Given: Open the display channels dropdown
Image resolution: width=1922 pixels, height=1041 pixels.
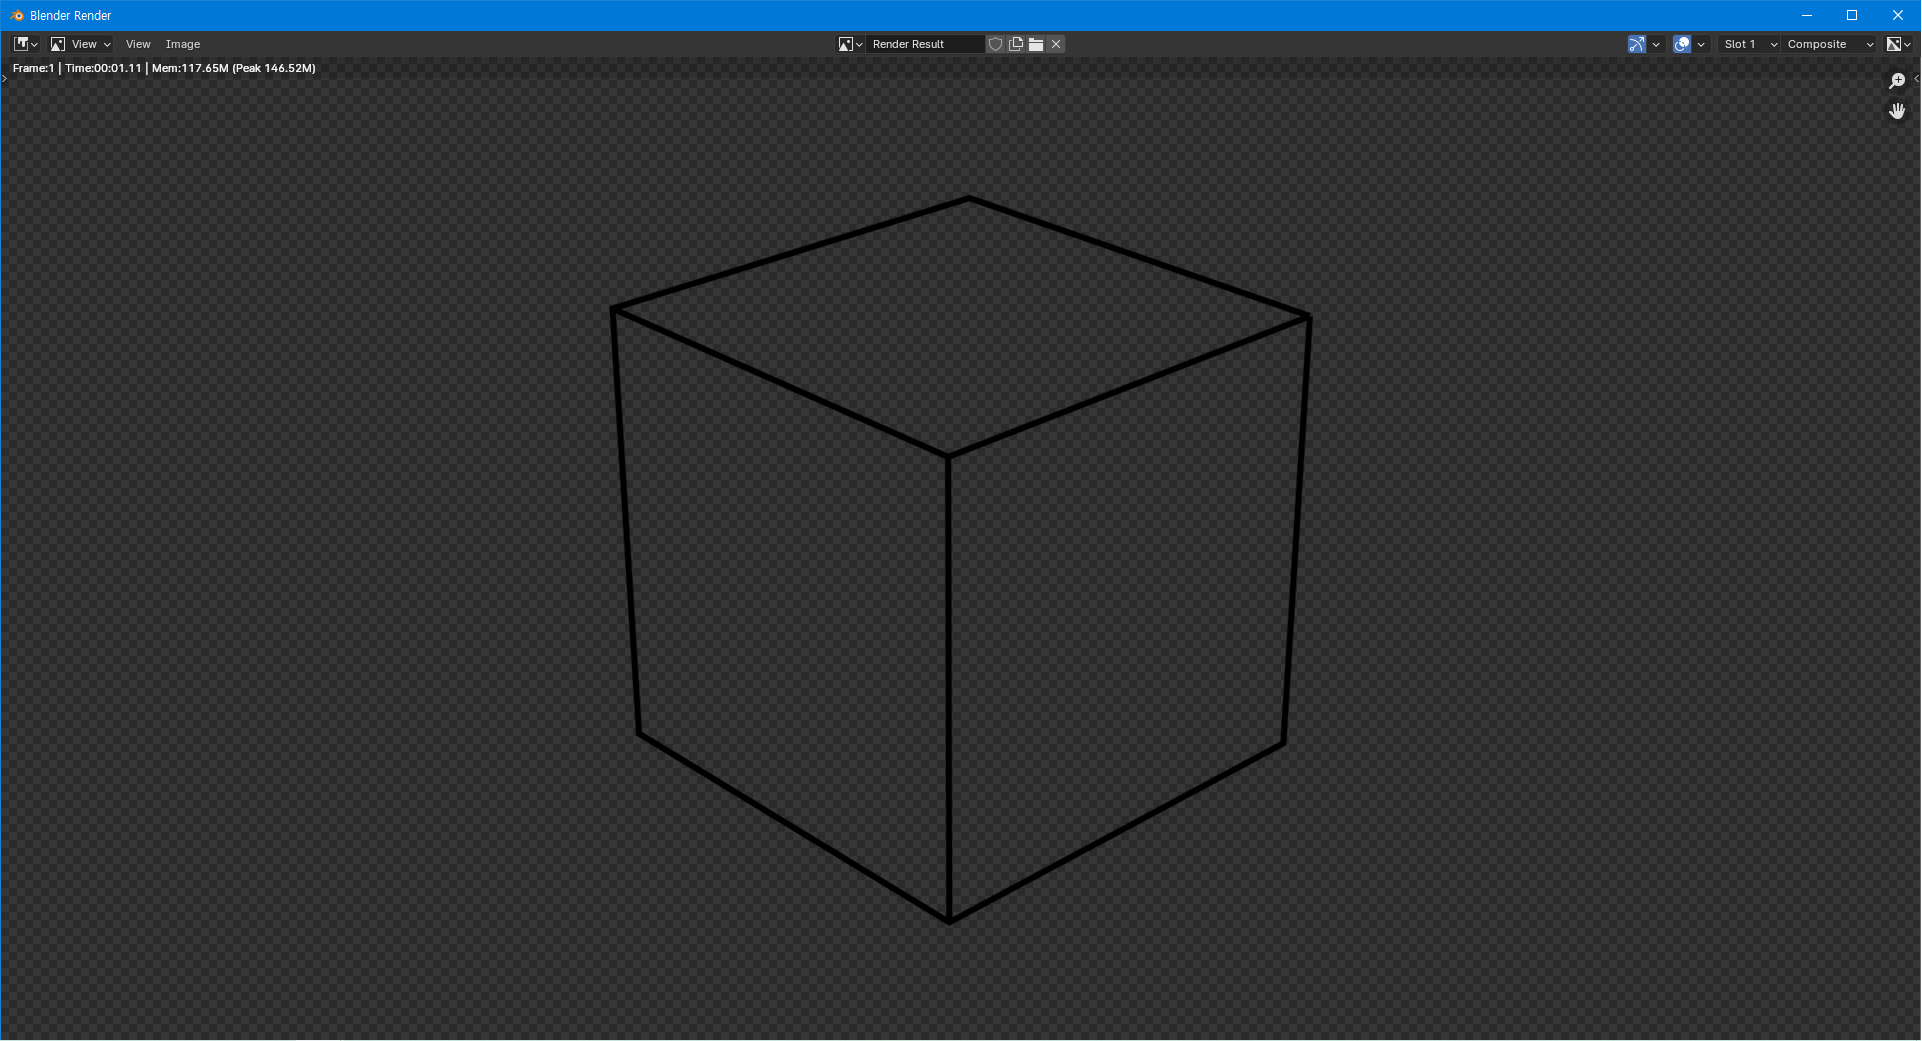Looking at the screenshot, I should [x=1899, y=44].
